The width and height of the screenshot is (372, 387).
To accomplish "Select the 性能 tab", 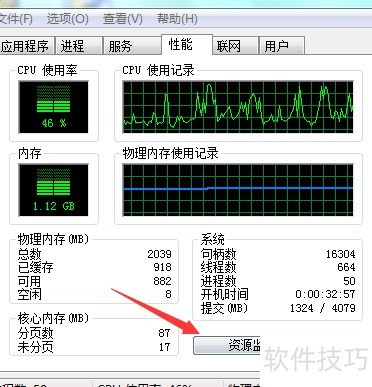I will click(186, 44).
